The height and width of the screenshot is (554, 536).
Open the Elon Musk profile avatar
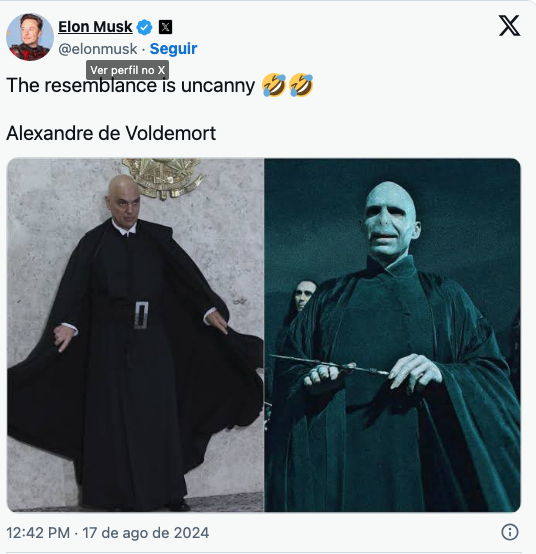click(30, 37)
